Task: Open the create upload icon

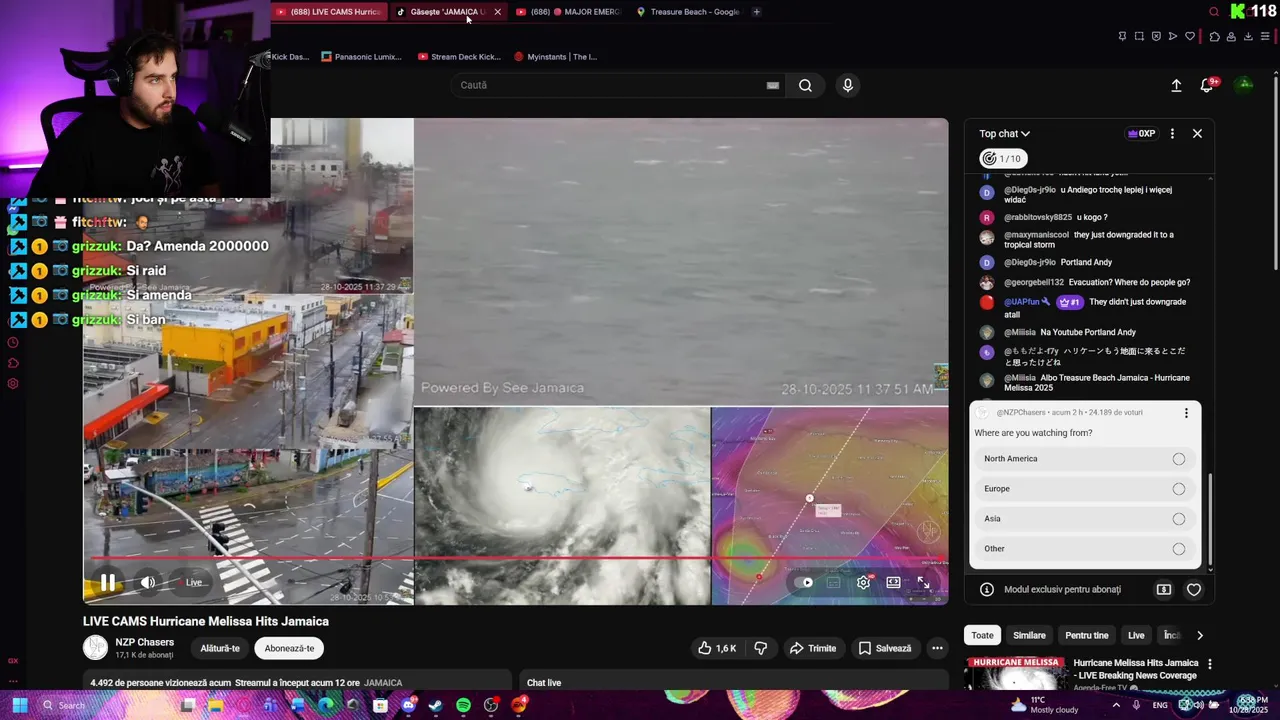Action: click(x=1176, y=85)
